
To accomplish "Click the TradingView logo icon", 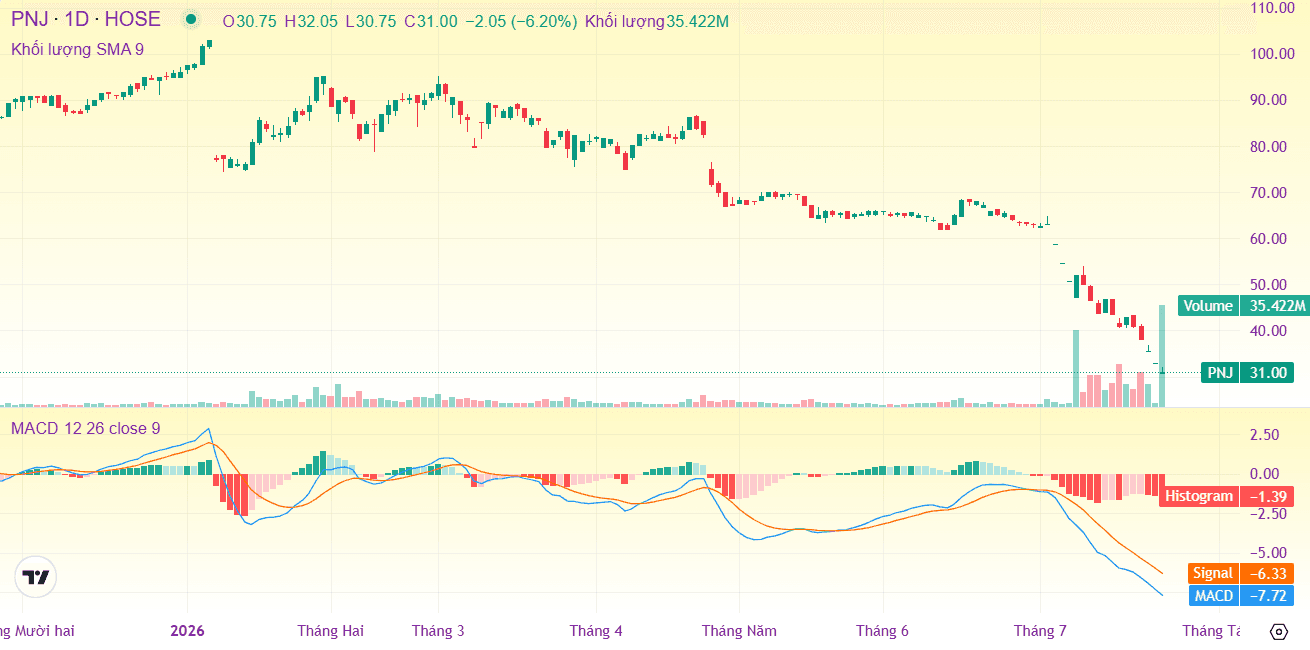I will [36, 577].
